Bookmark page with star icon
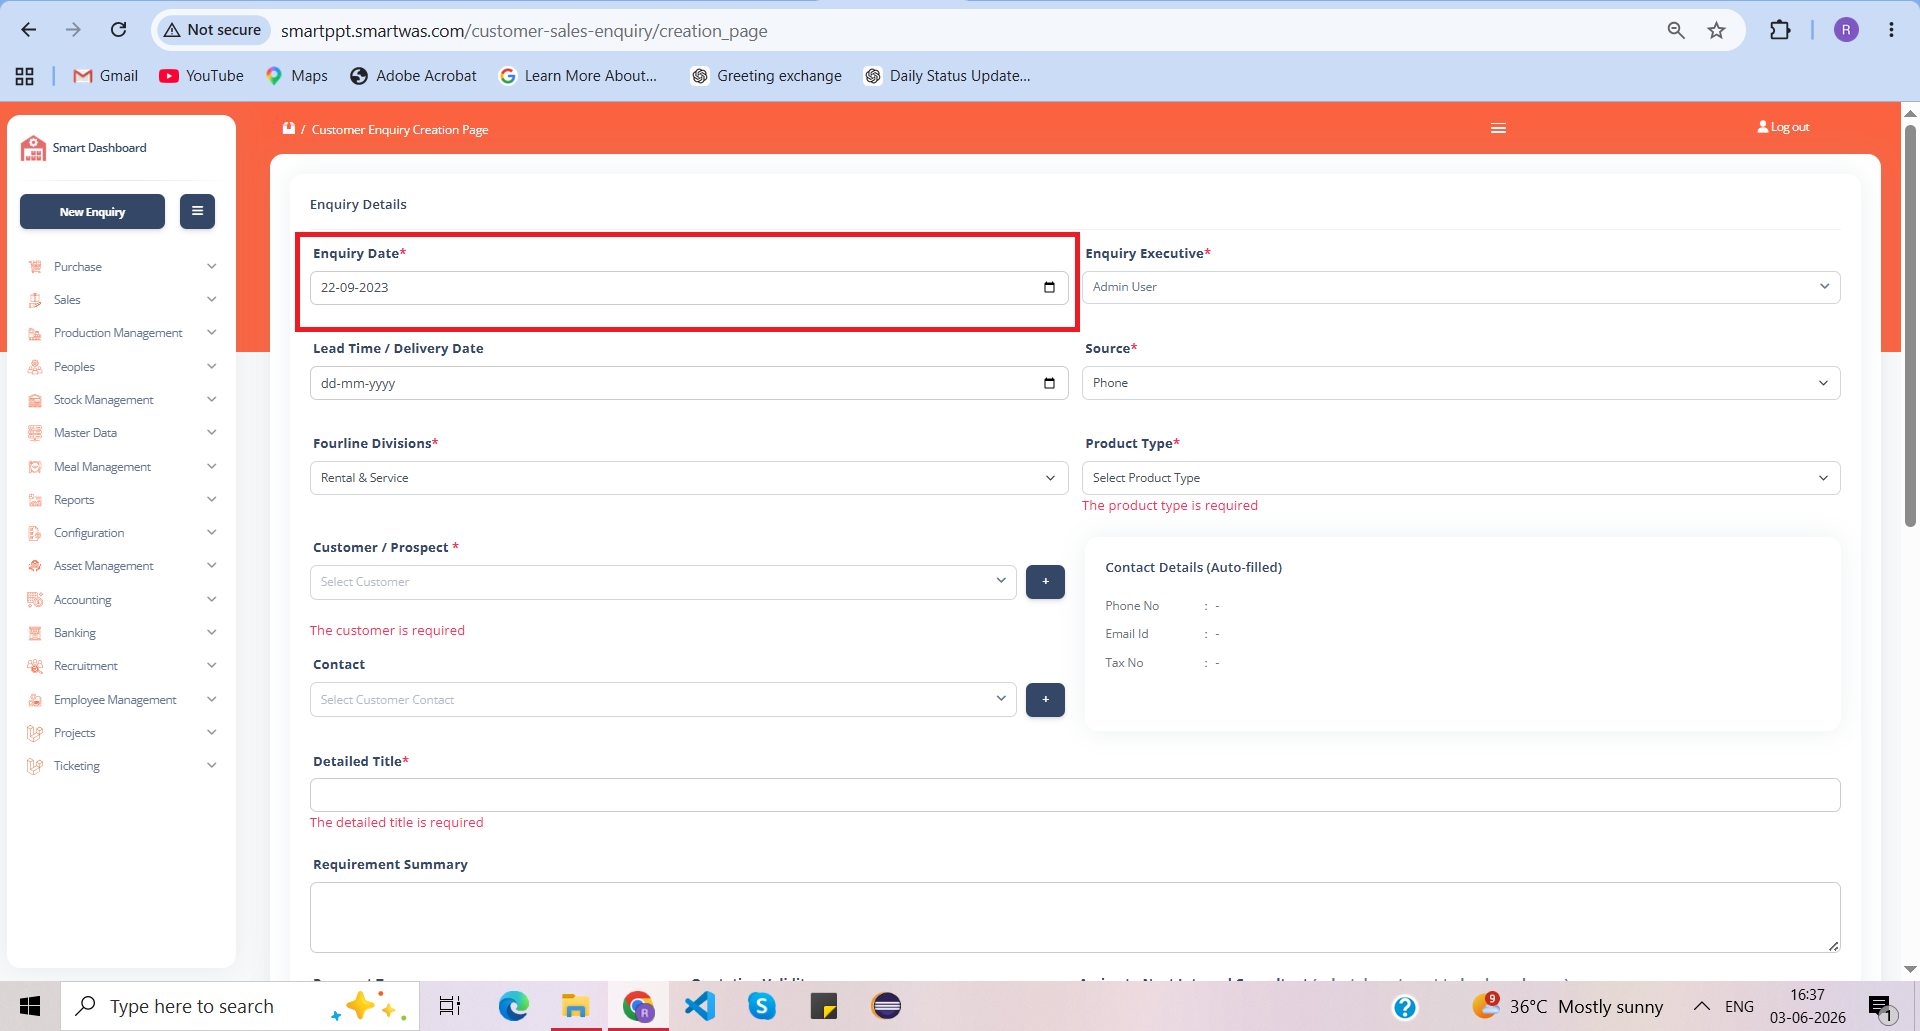 [1716, 30]
